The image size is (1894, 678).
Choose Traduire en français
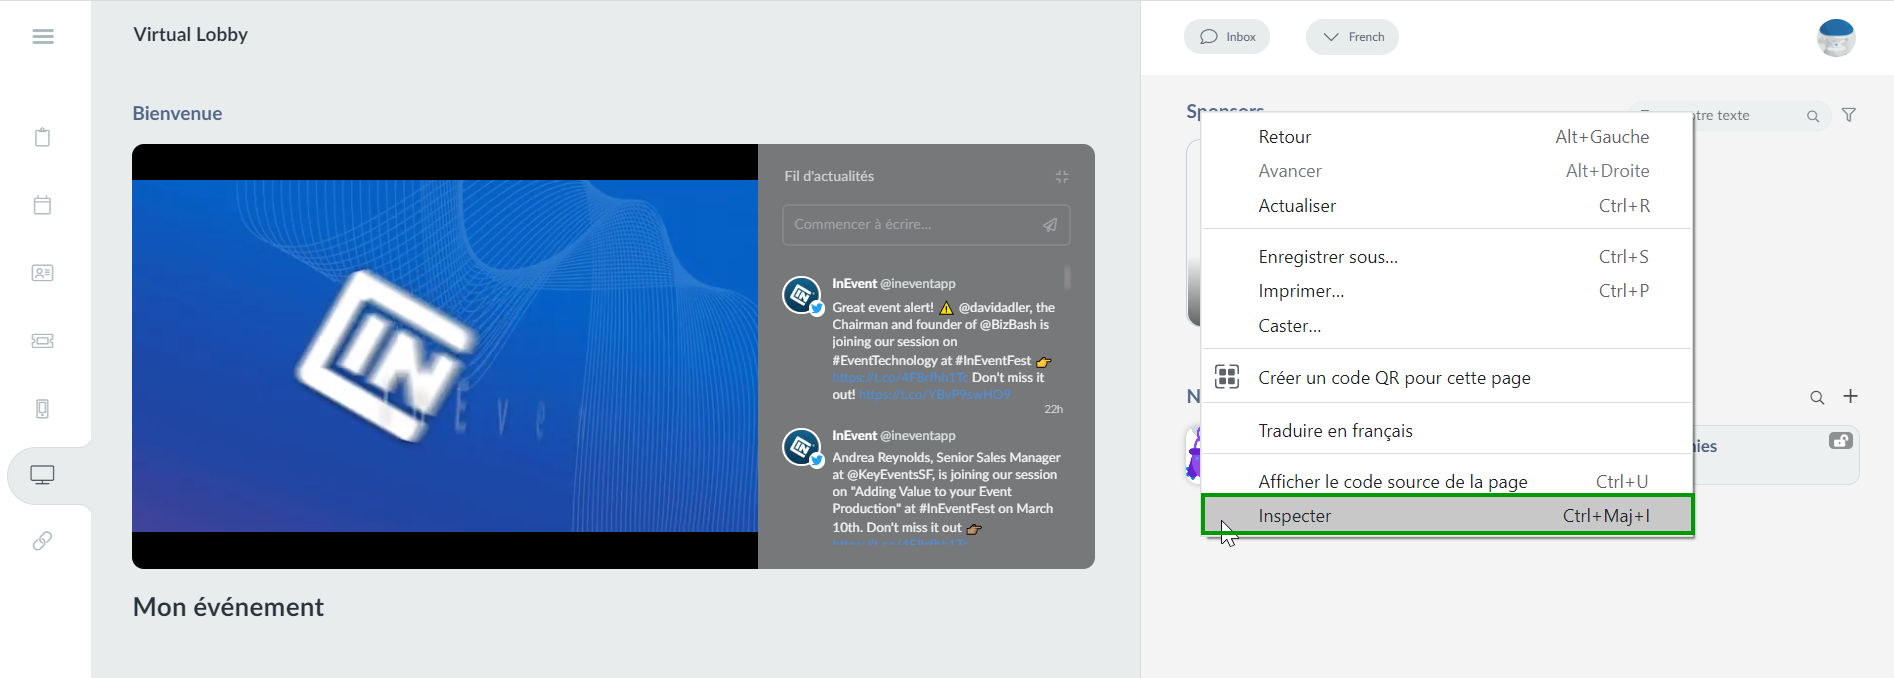(1447, 431)
